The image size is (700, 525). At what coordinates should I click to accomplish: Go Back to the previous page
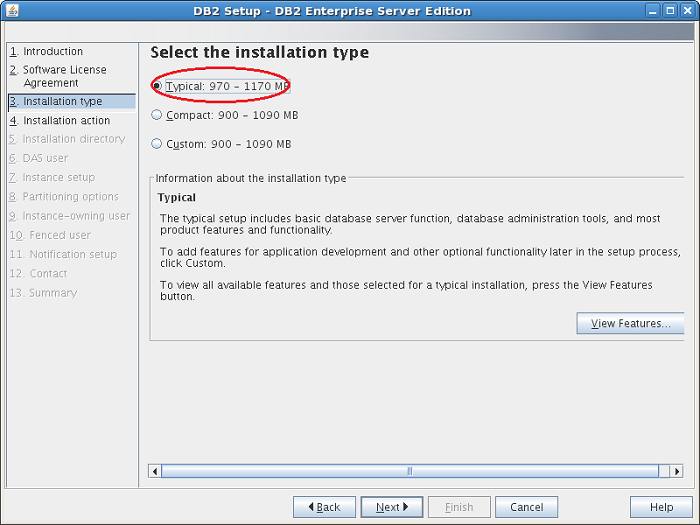tap(325, 507)
